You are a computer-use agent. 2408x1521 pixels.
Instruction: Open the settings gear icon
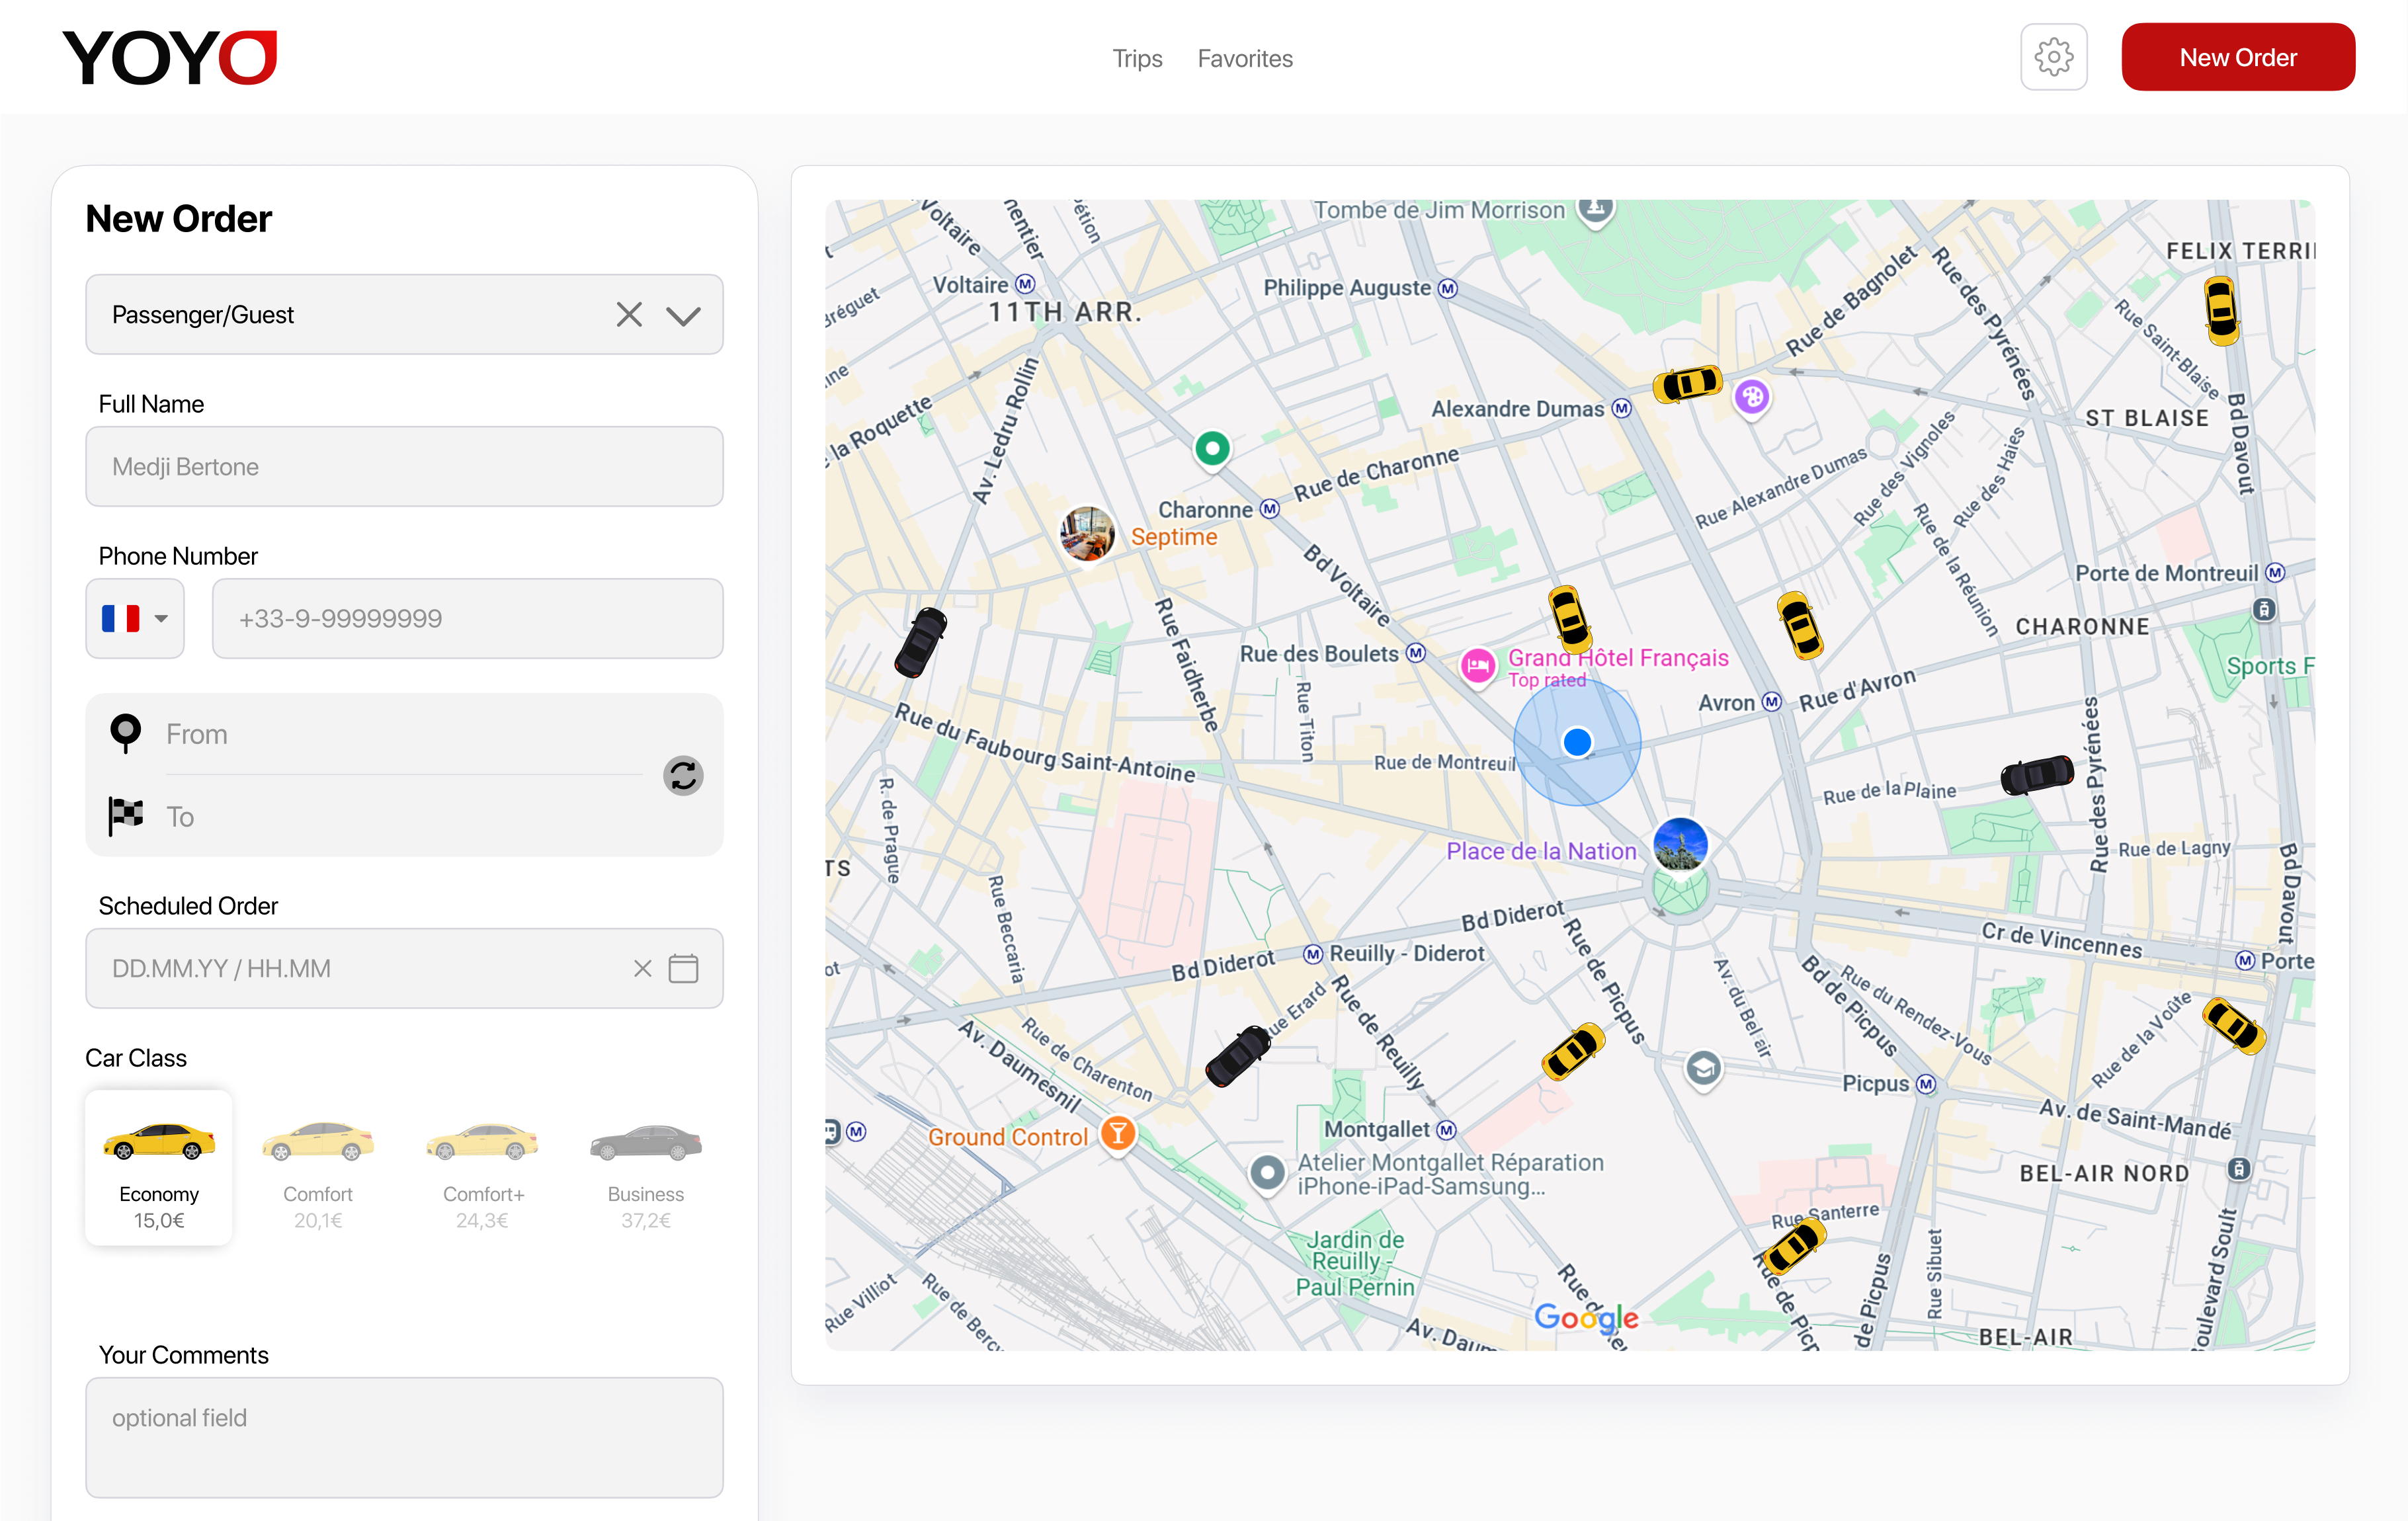[x=2053, y=58]
